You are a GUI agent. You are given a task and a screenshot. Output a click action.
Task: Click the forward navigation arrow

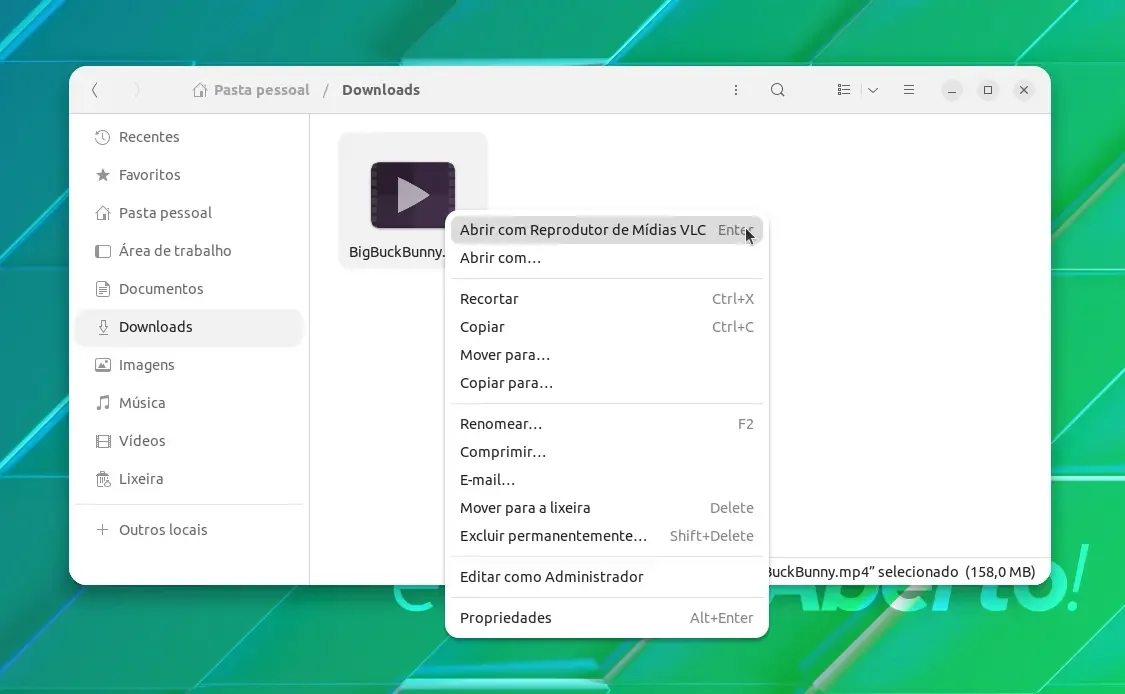click(137, 90)
